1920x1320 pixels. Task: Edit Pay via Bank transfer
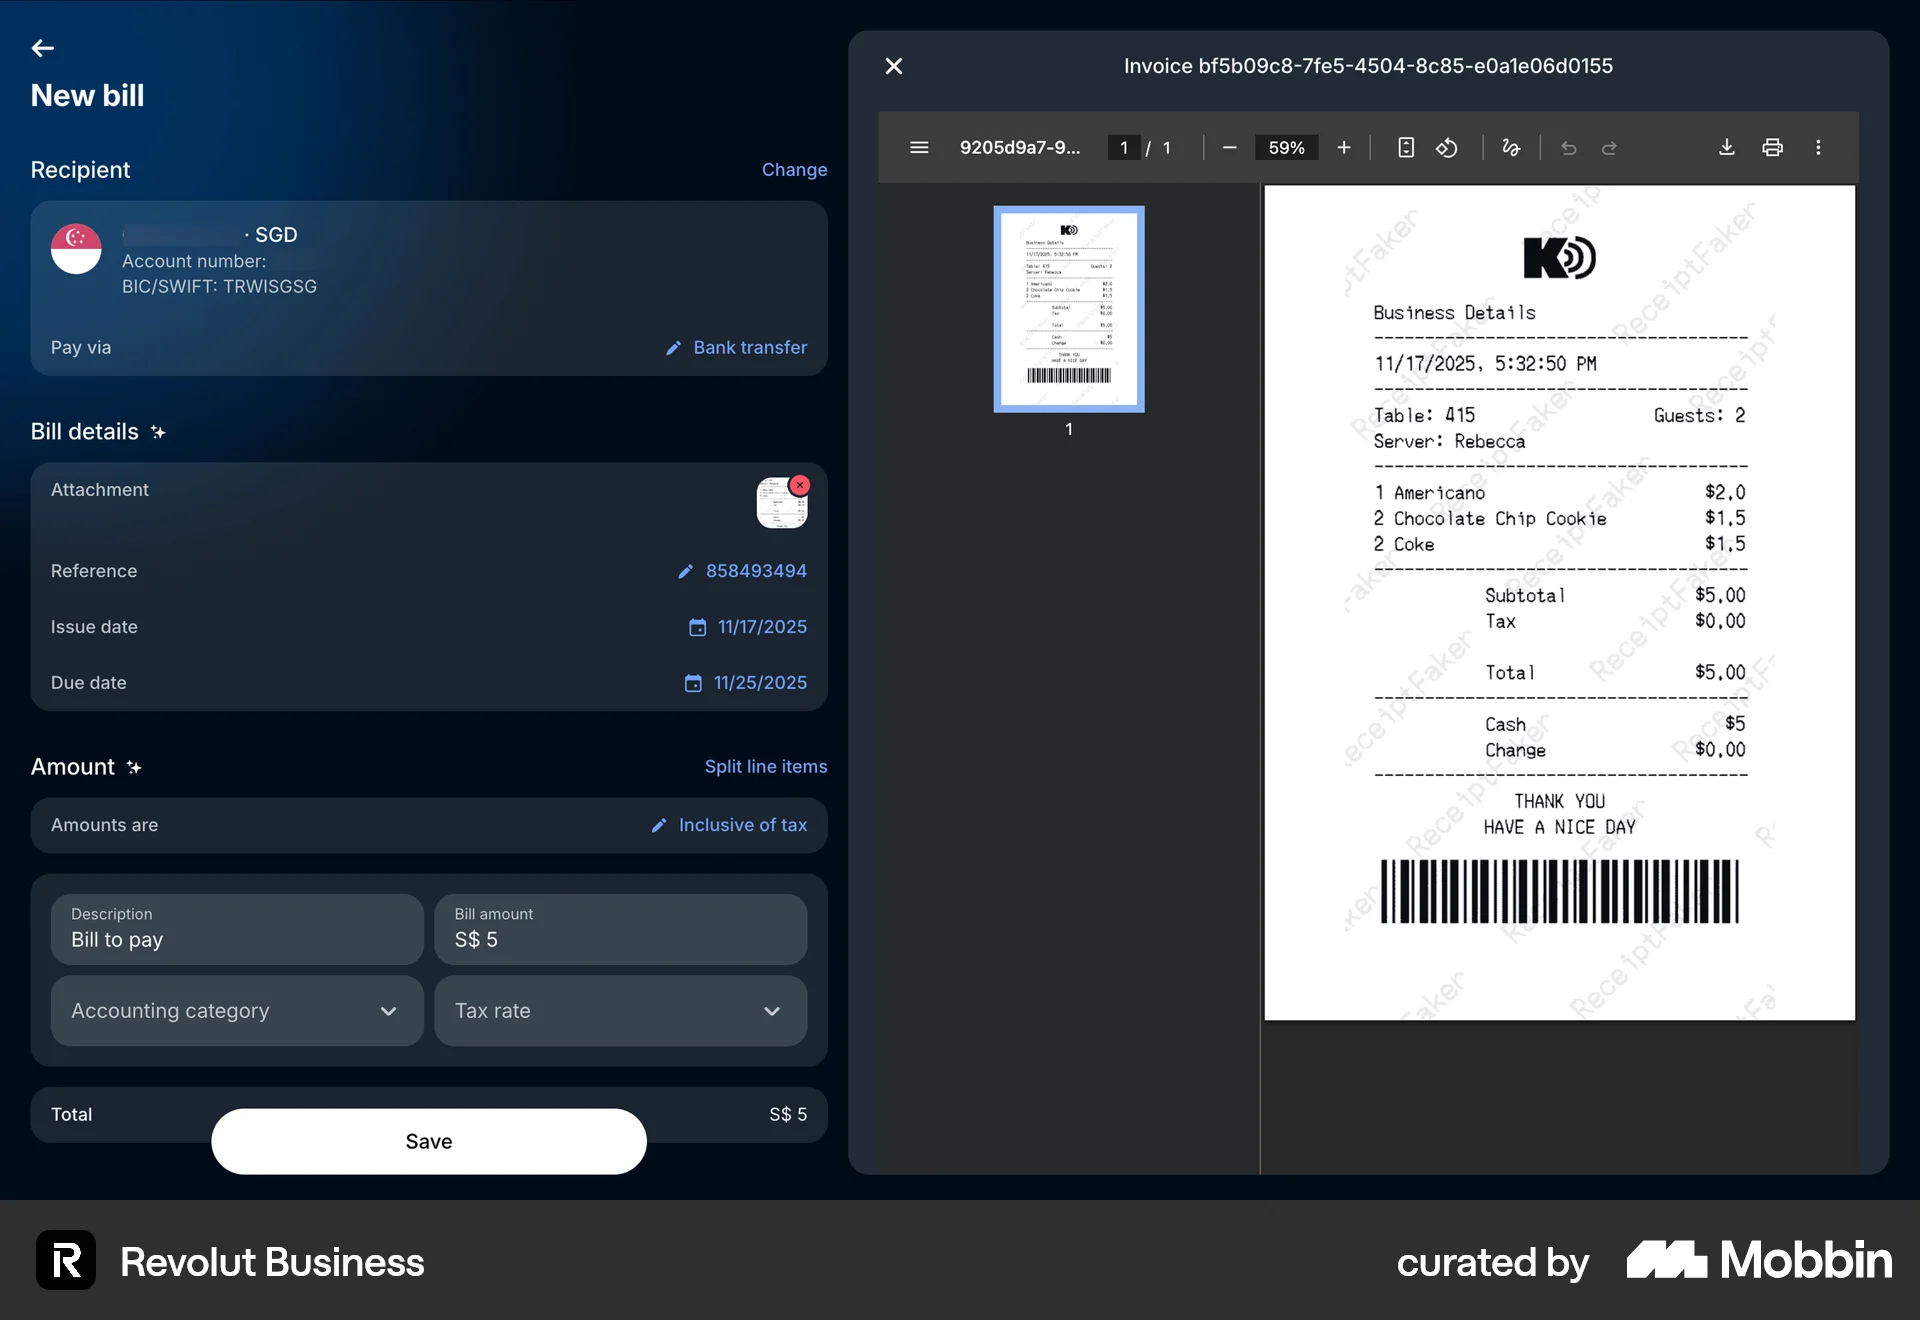tap(750, 347)
